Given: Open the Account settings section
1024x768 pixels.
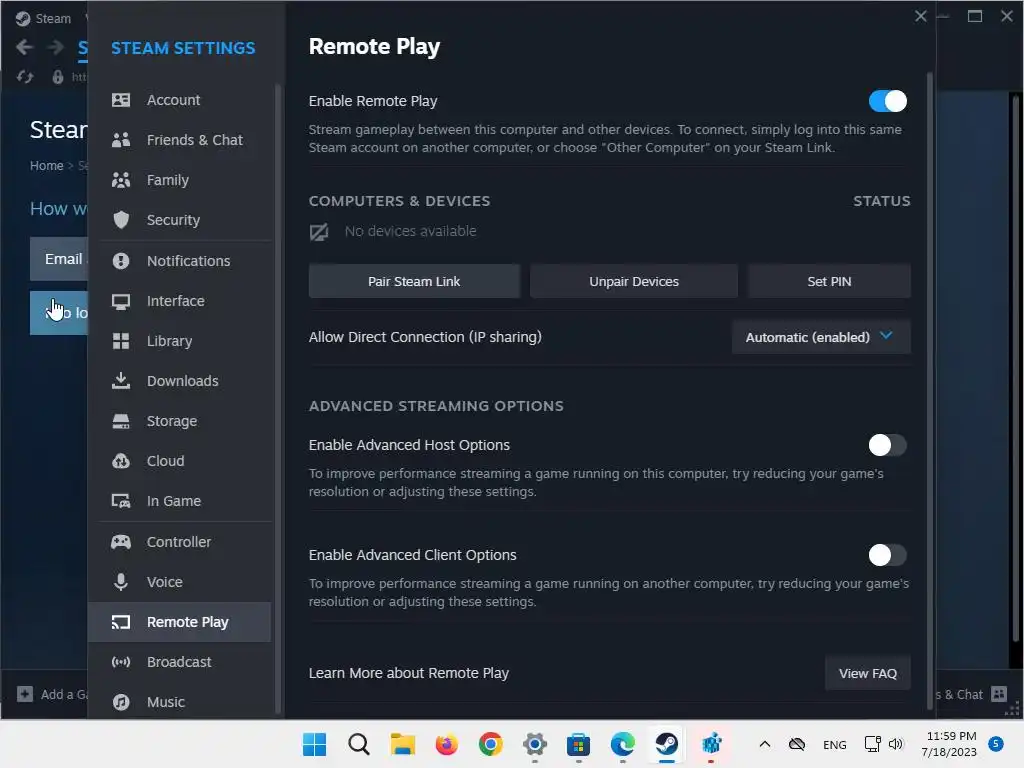Looking at the screenshot, I should [x=180, y=100].
